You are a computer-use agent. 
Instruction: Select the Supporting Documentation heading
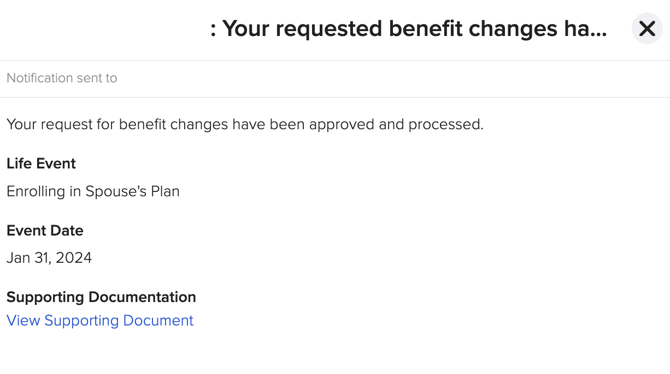[101, 297]
